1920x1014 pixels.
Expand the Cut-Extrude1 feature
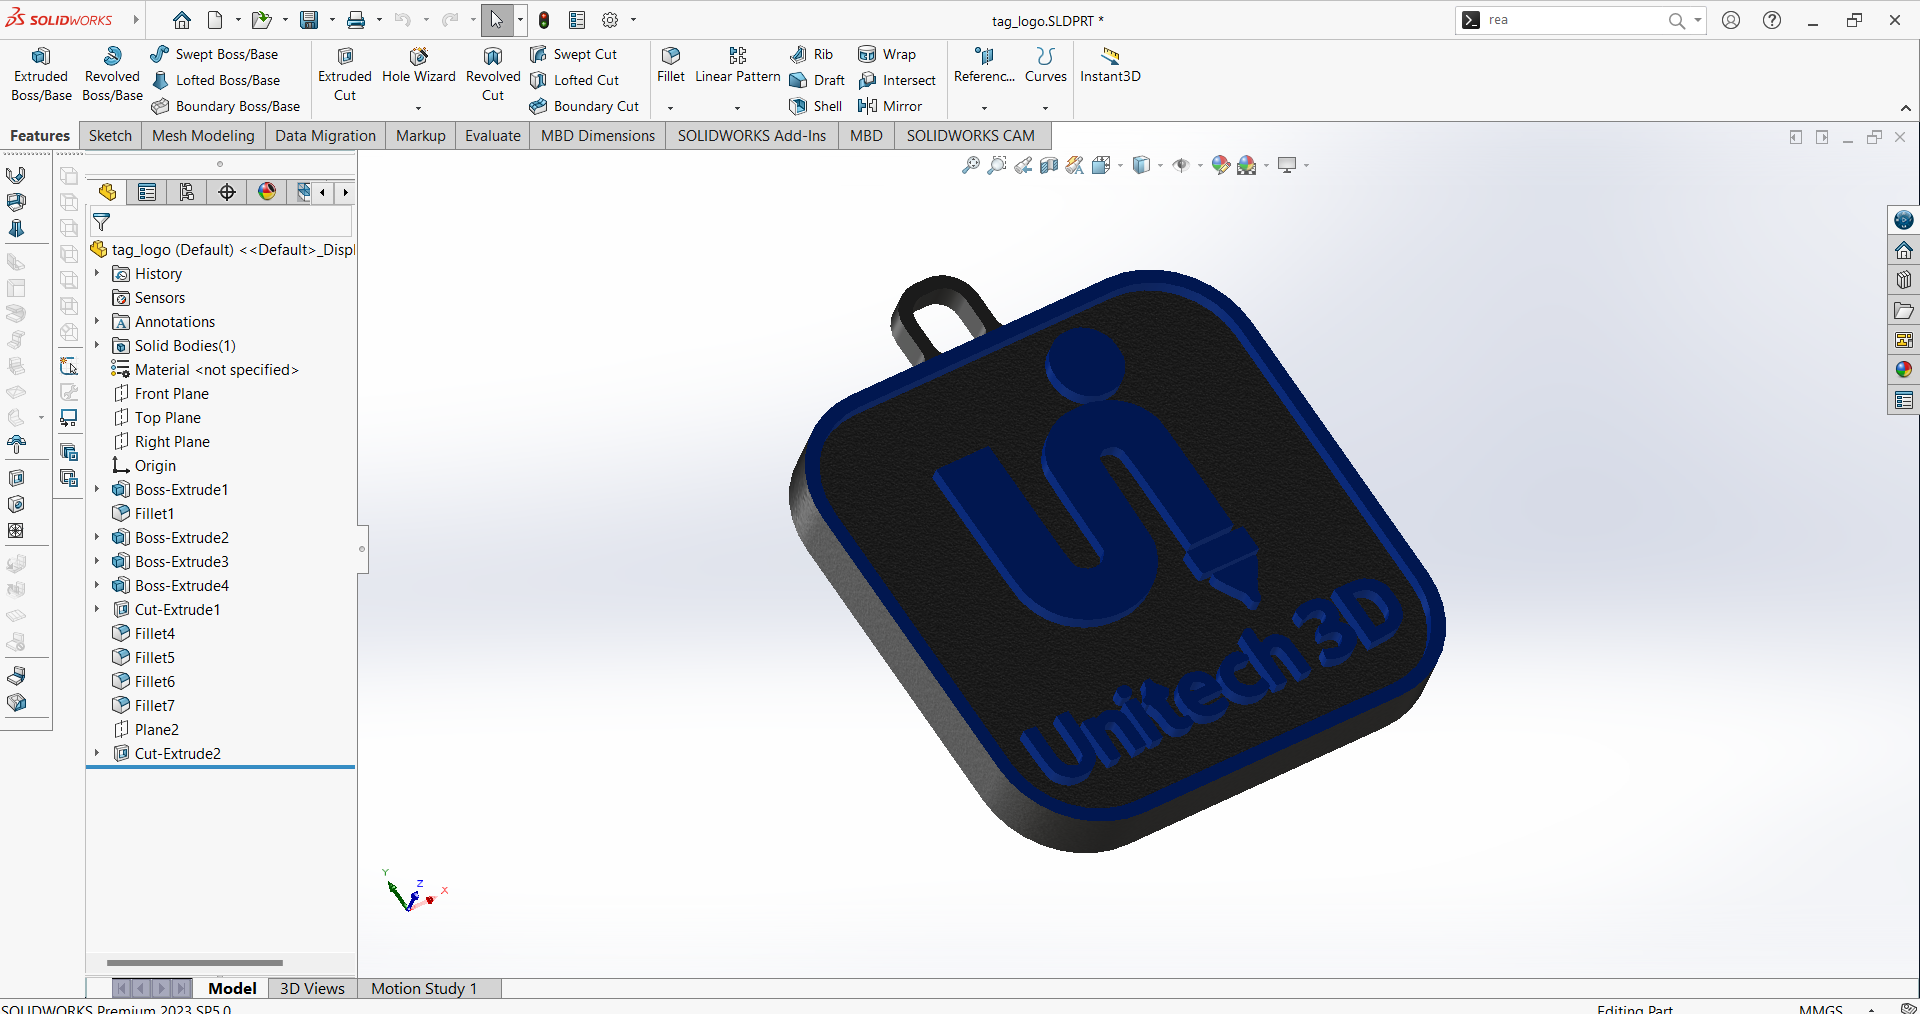pos(97,609)
